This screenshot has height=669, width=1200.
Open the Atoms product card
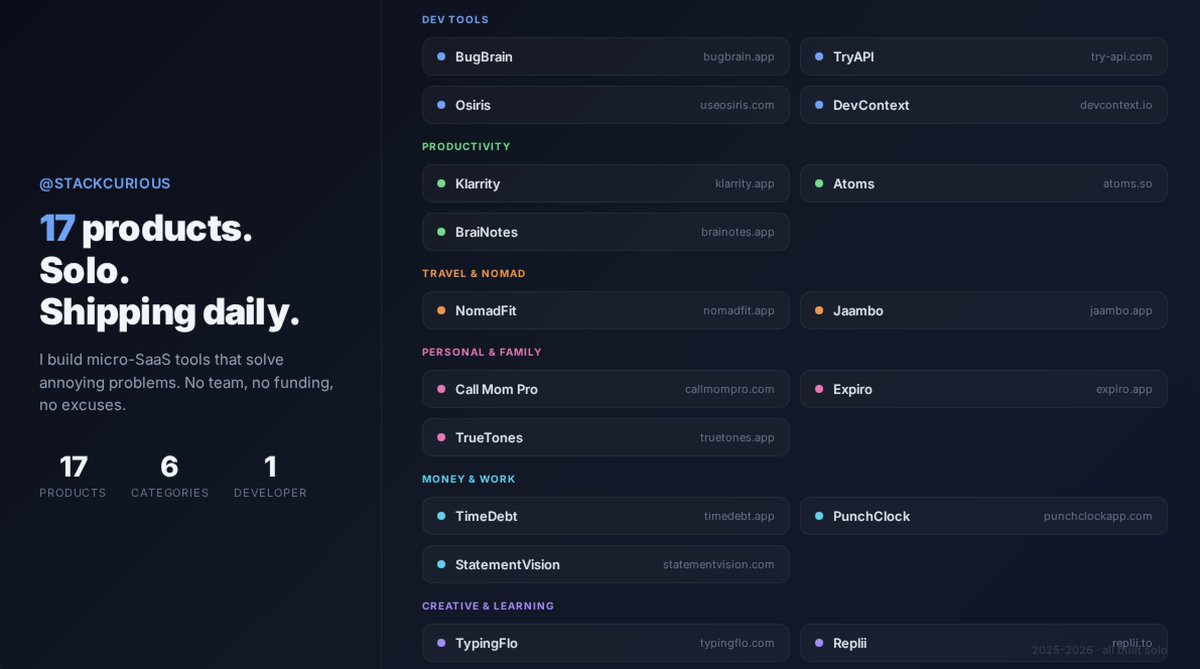tap(983, 184)
